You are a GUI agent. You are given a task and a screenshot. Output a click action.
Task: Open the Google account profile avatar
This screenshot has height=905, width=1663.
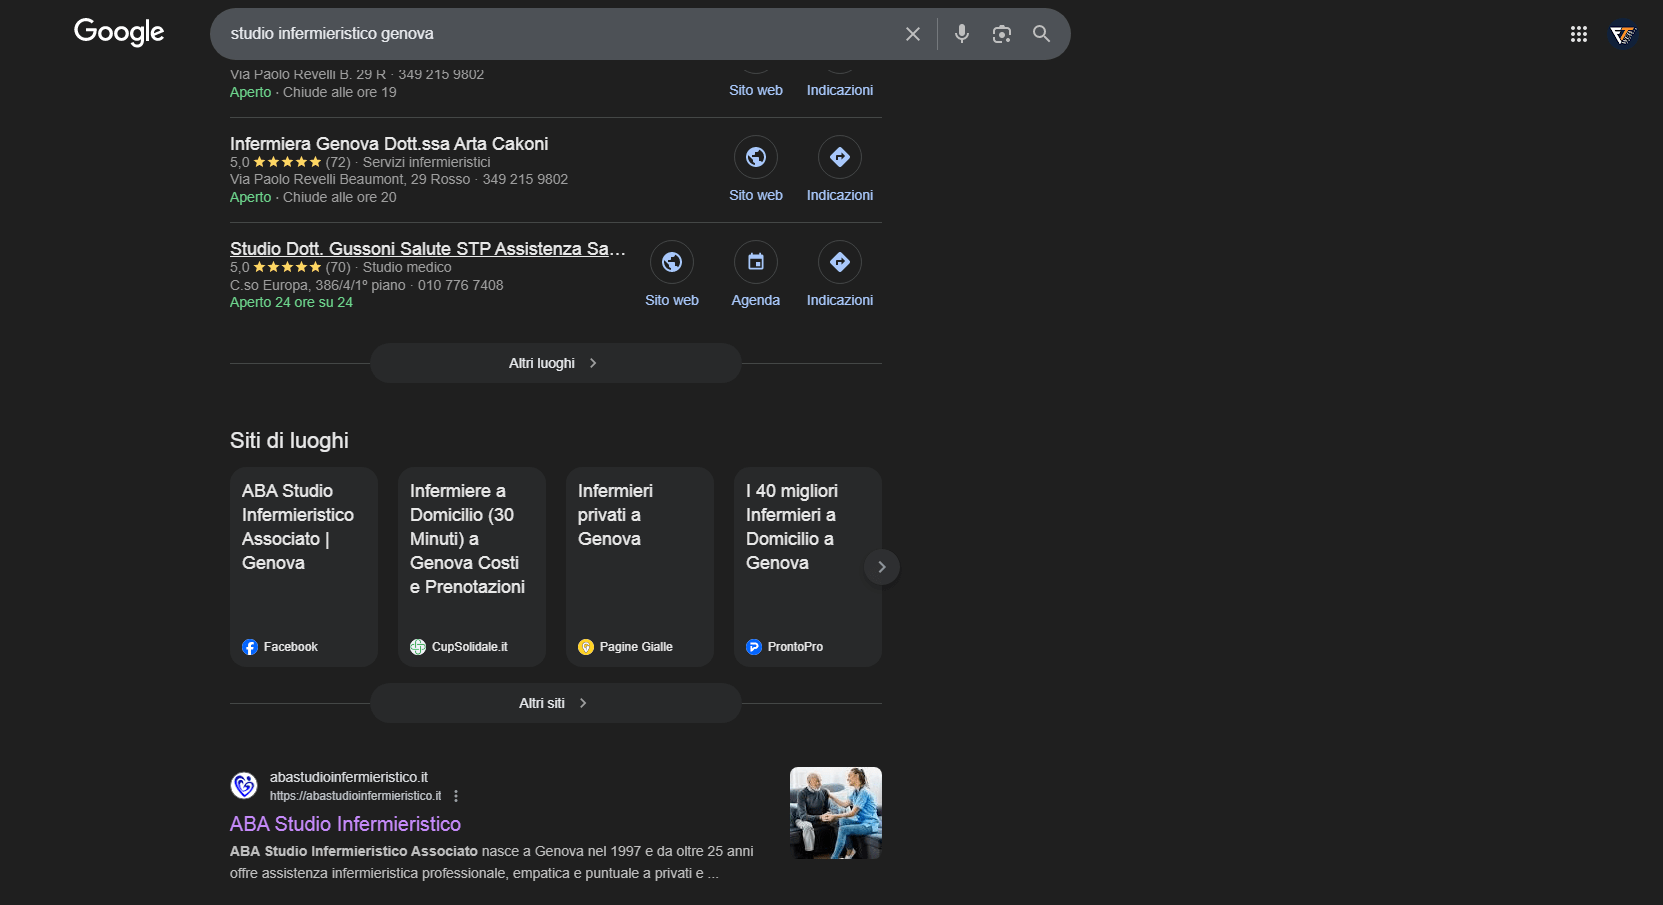pyautogui.click(x=1622, y=35)
